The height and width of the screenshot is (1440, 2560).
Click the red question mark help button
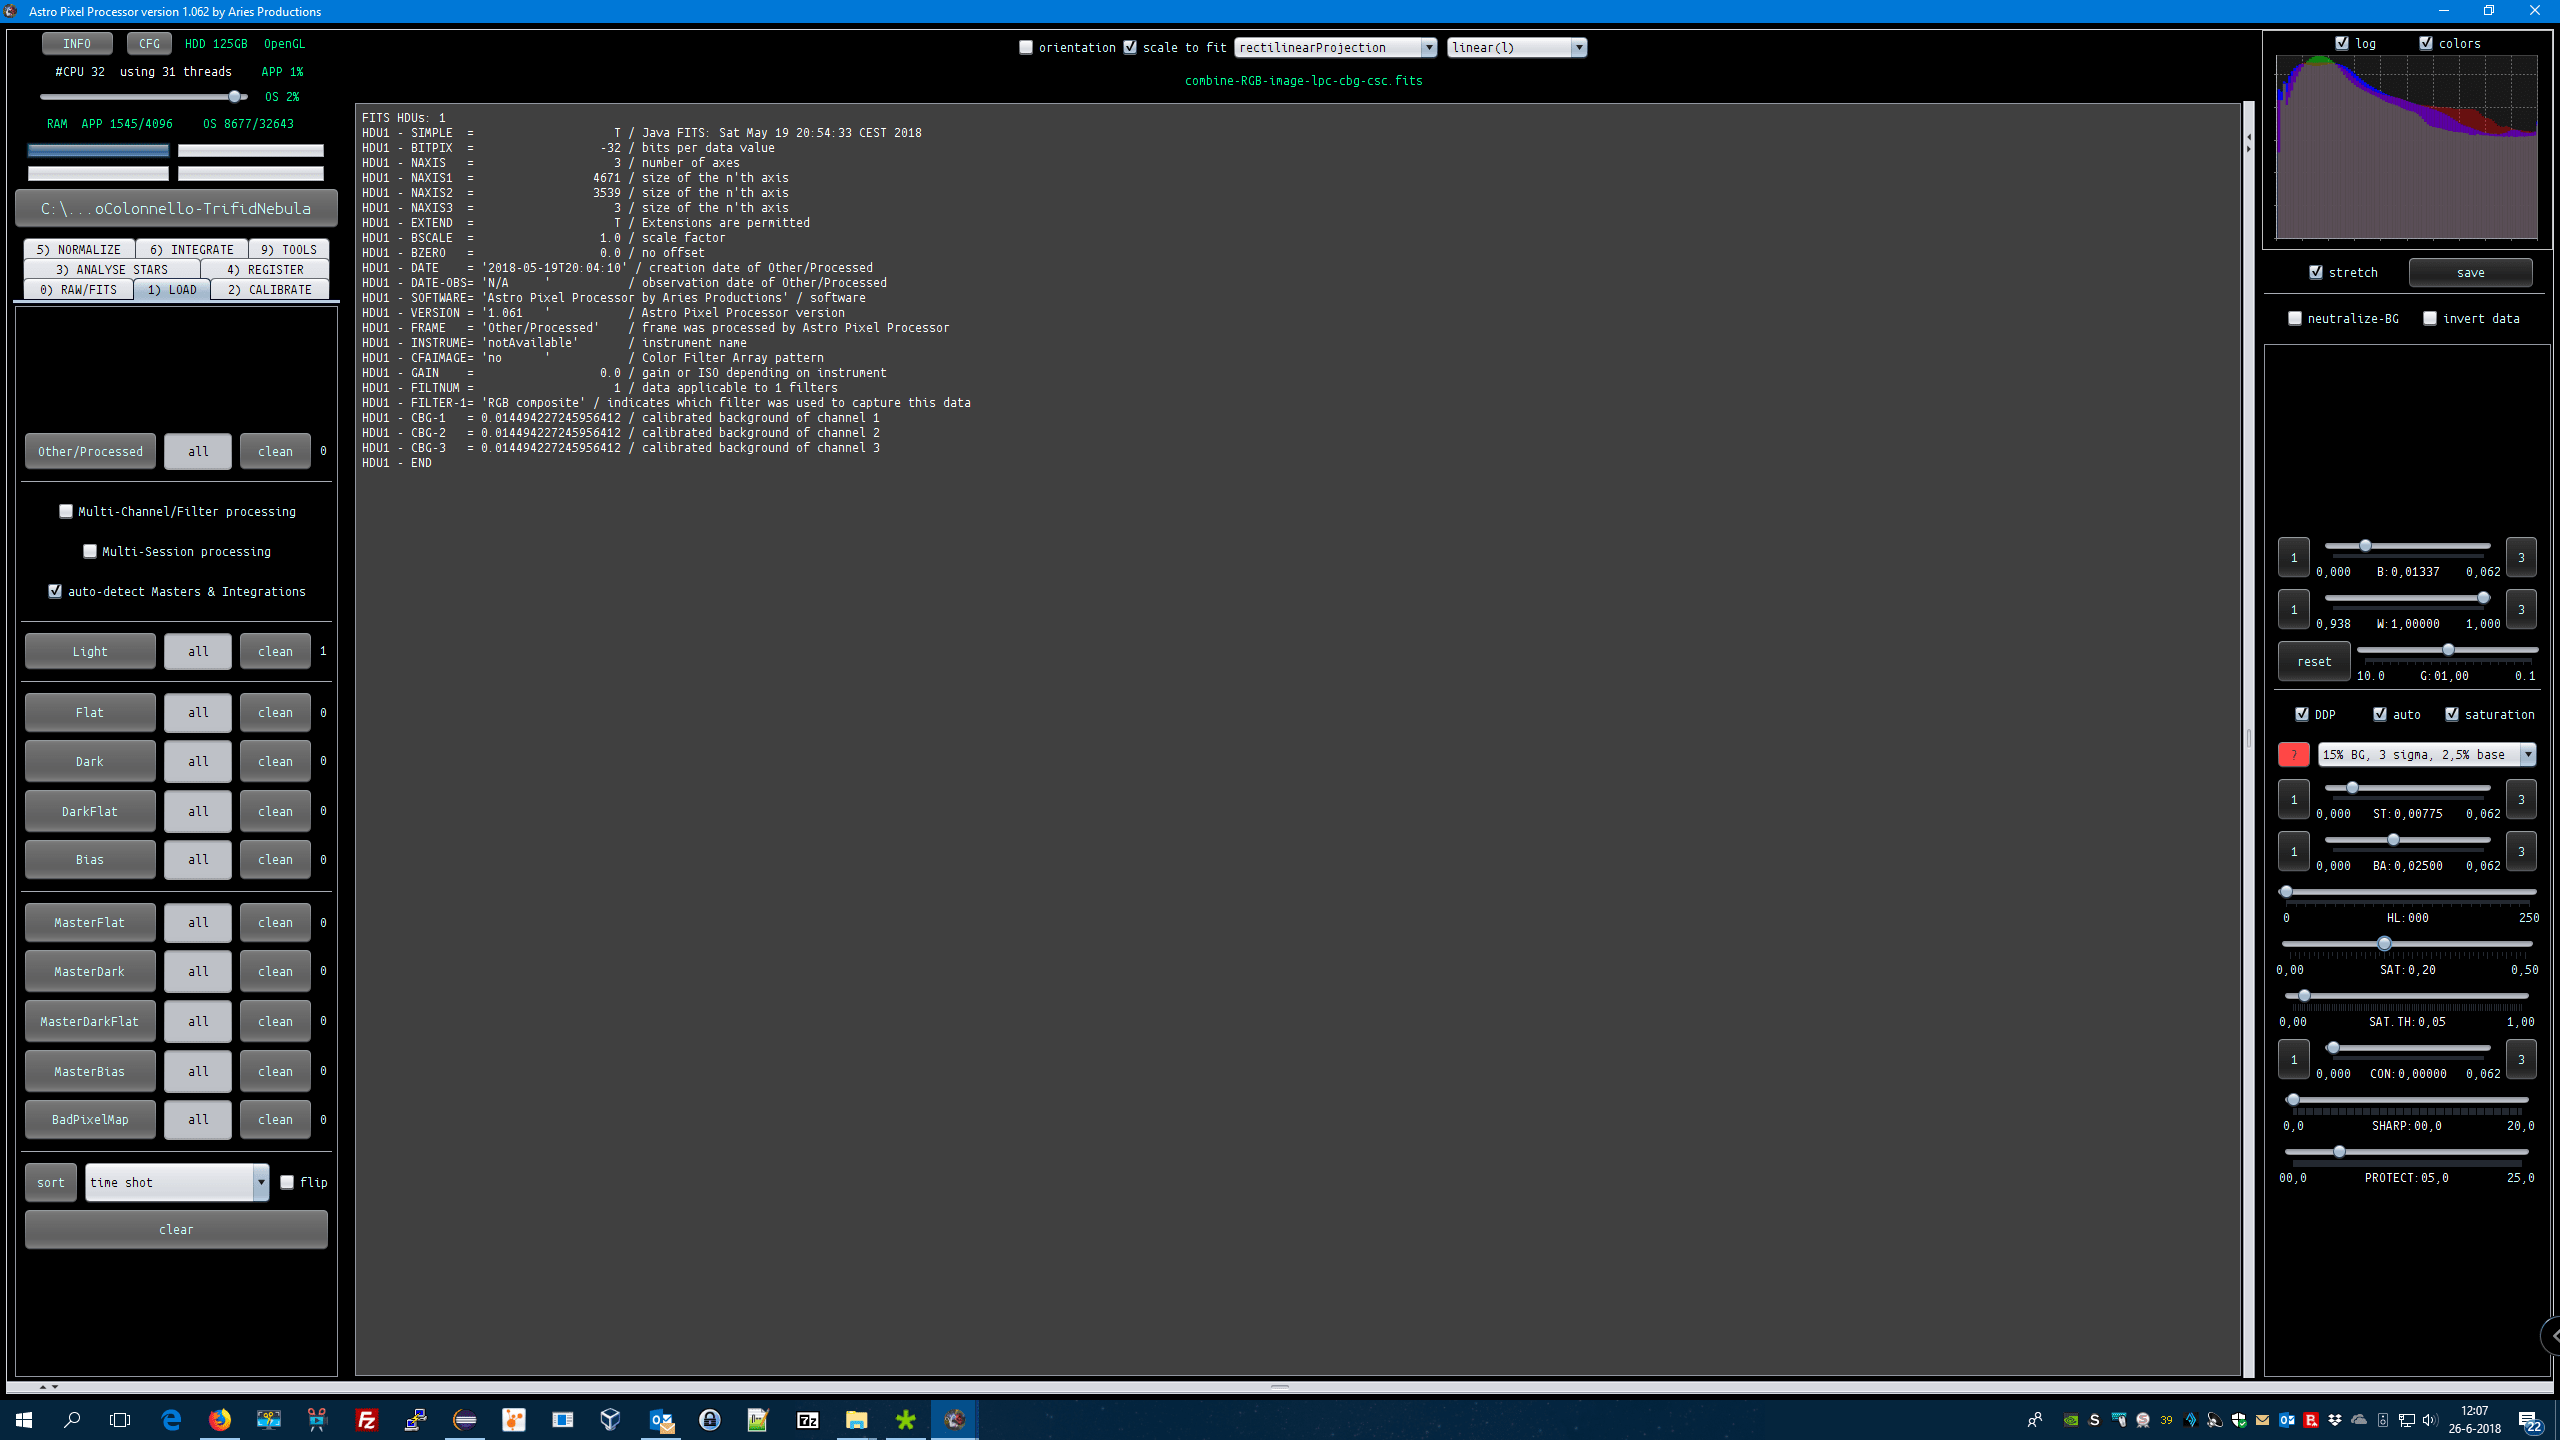pos(2293,755)
